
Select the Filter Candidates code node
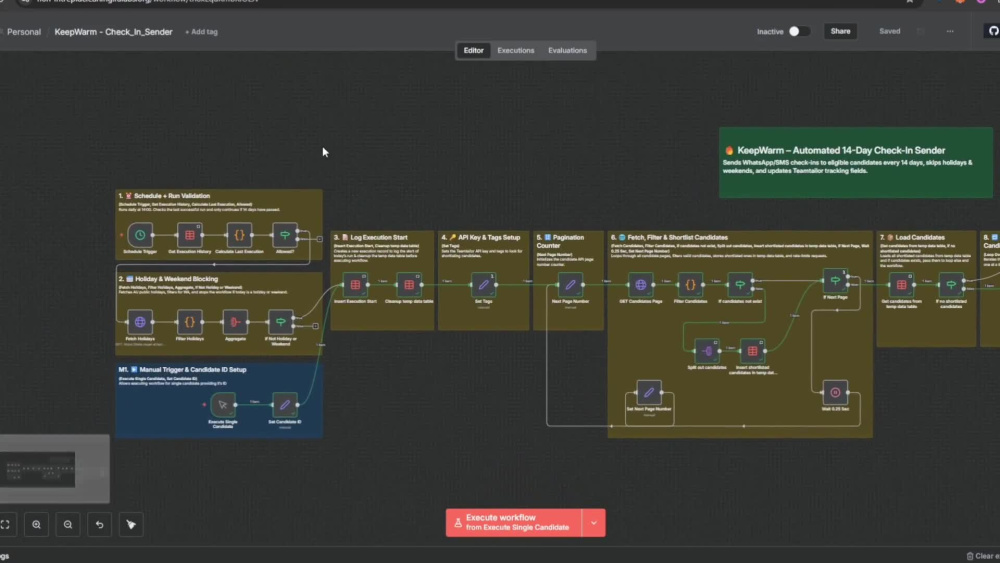click(690, 285)
